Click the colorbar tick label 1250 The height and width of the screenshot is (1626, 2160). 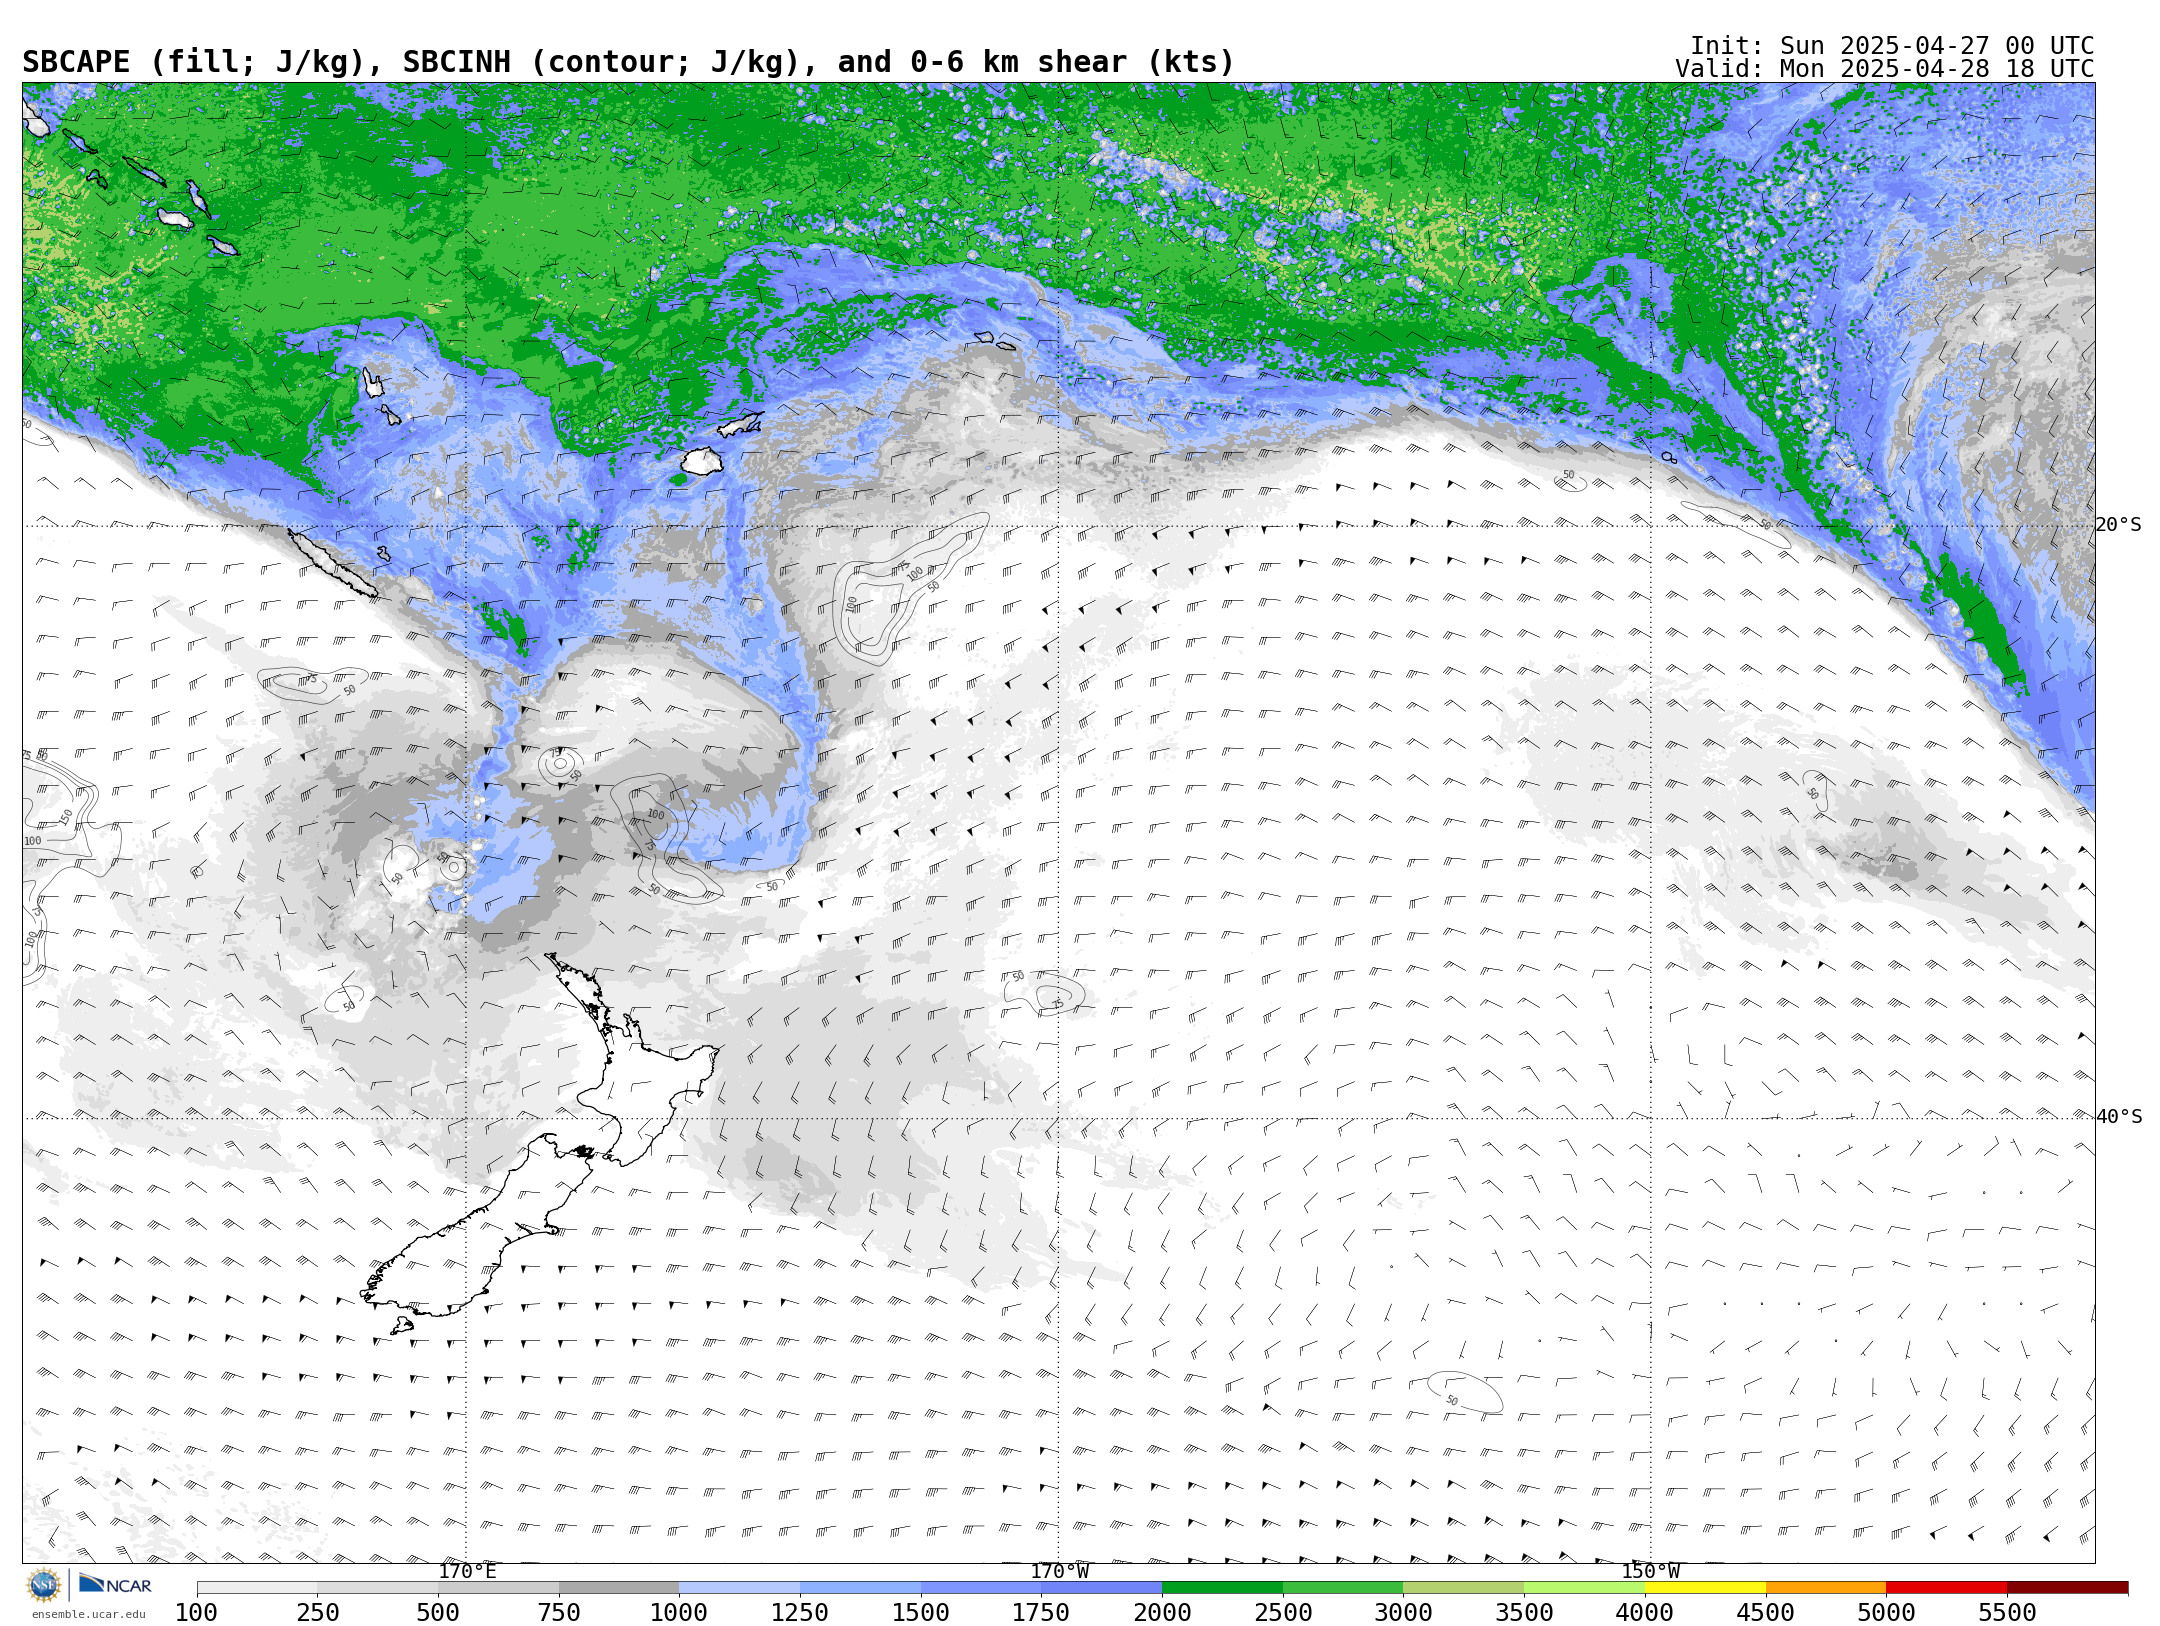[800, 1612]
